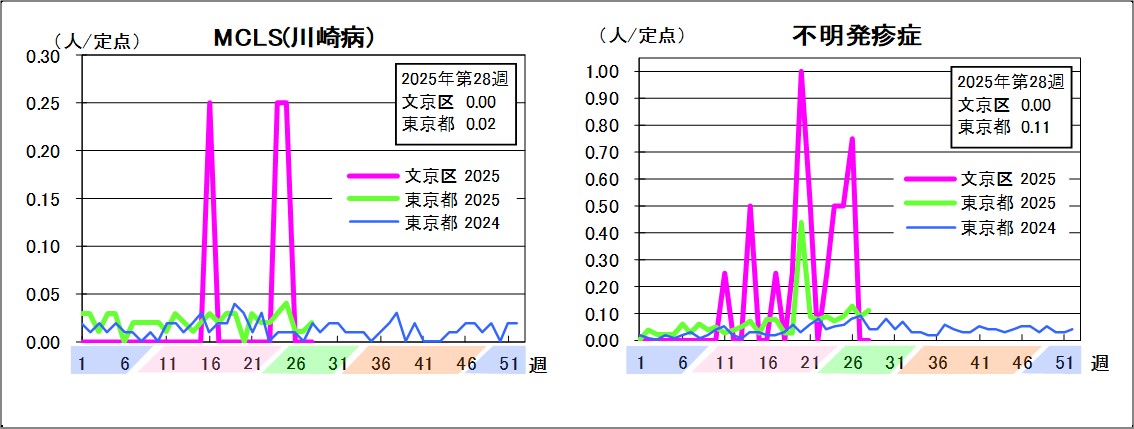Pick the blue legend line in 不明発疹症 chart
This screenshot has height=429, width=1134.
point(929,228)
